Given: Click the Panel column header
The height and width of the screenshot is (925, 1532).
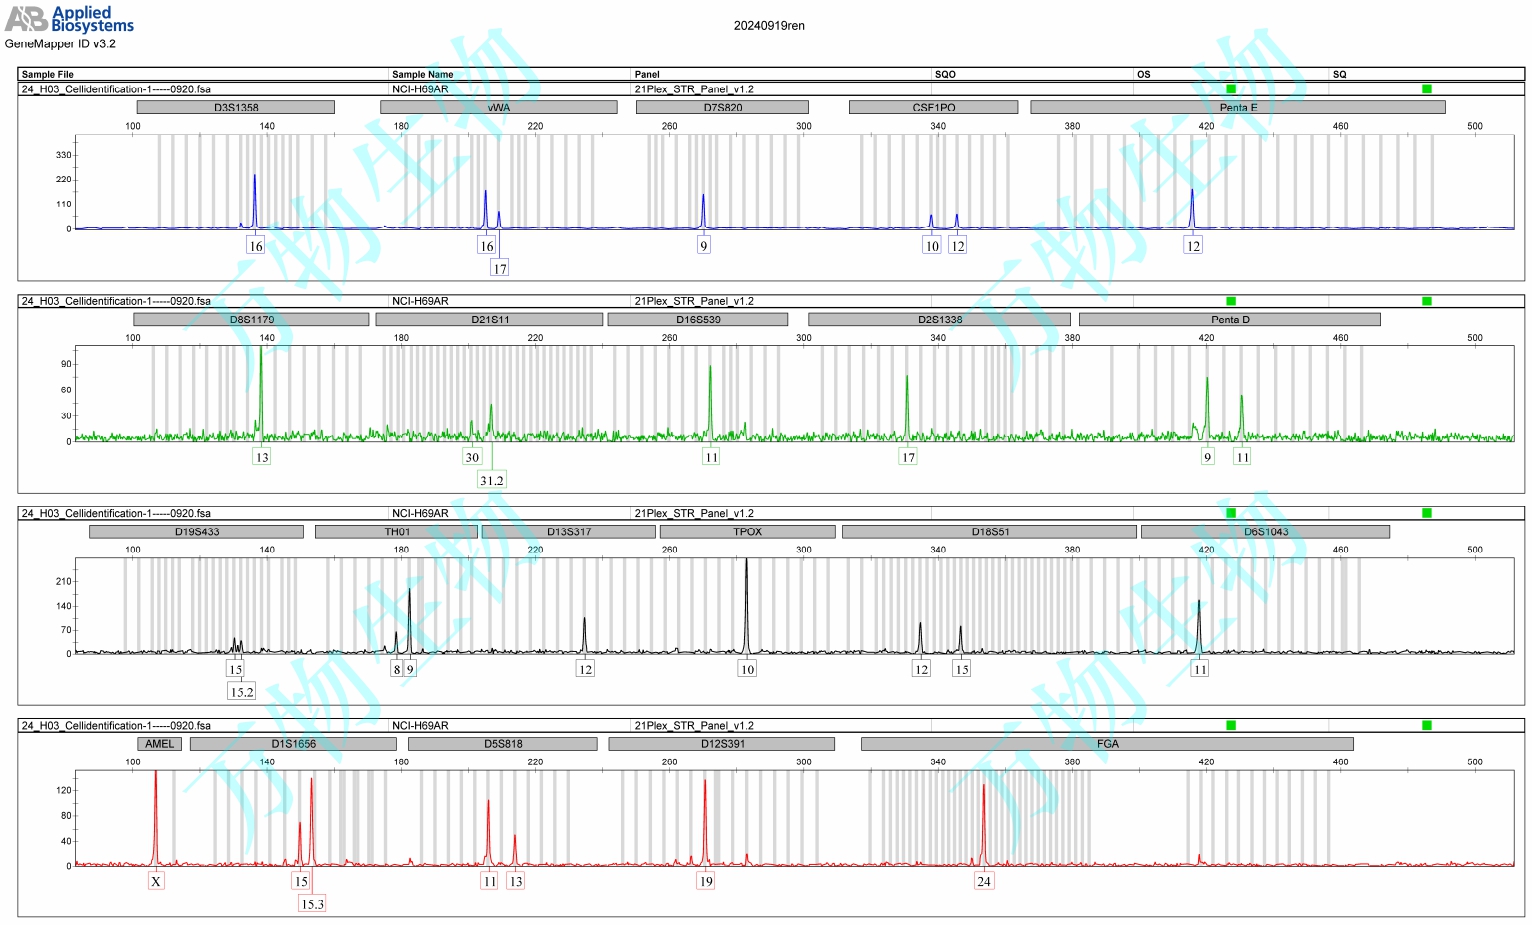Looking at the screenshot, I should pyautogui.click(x=647, y=74).
